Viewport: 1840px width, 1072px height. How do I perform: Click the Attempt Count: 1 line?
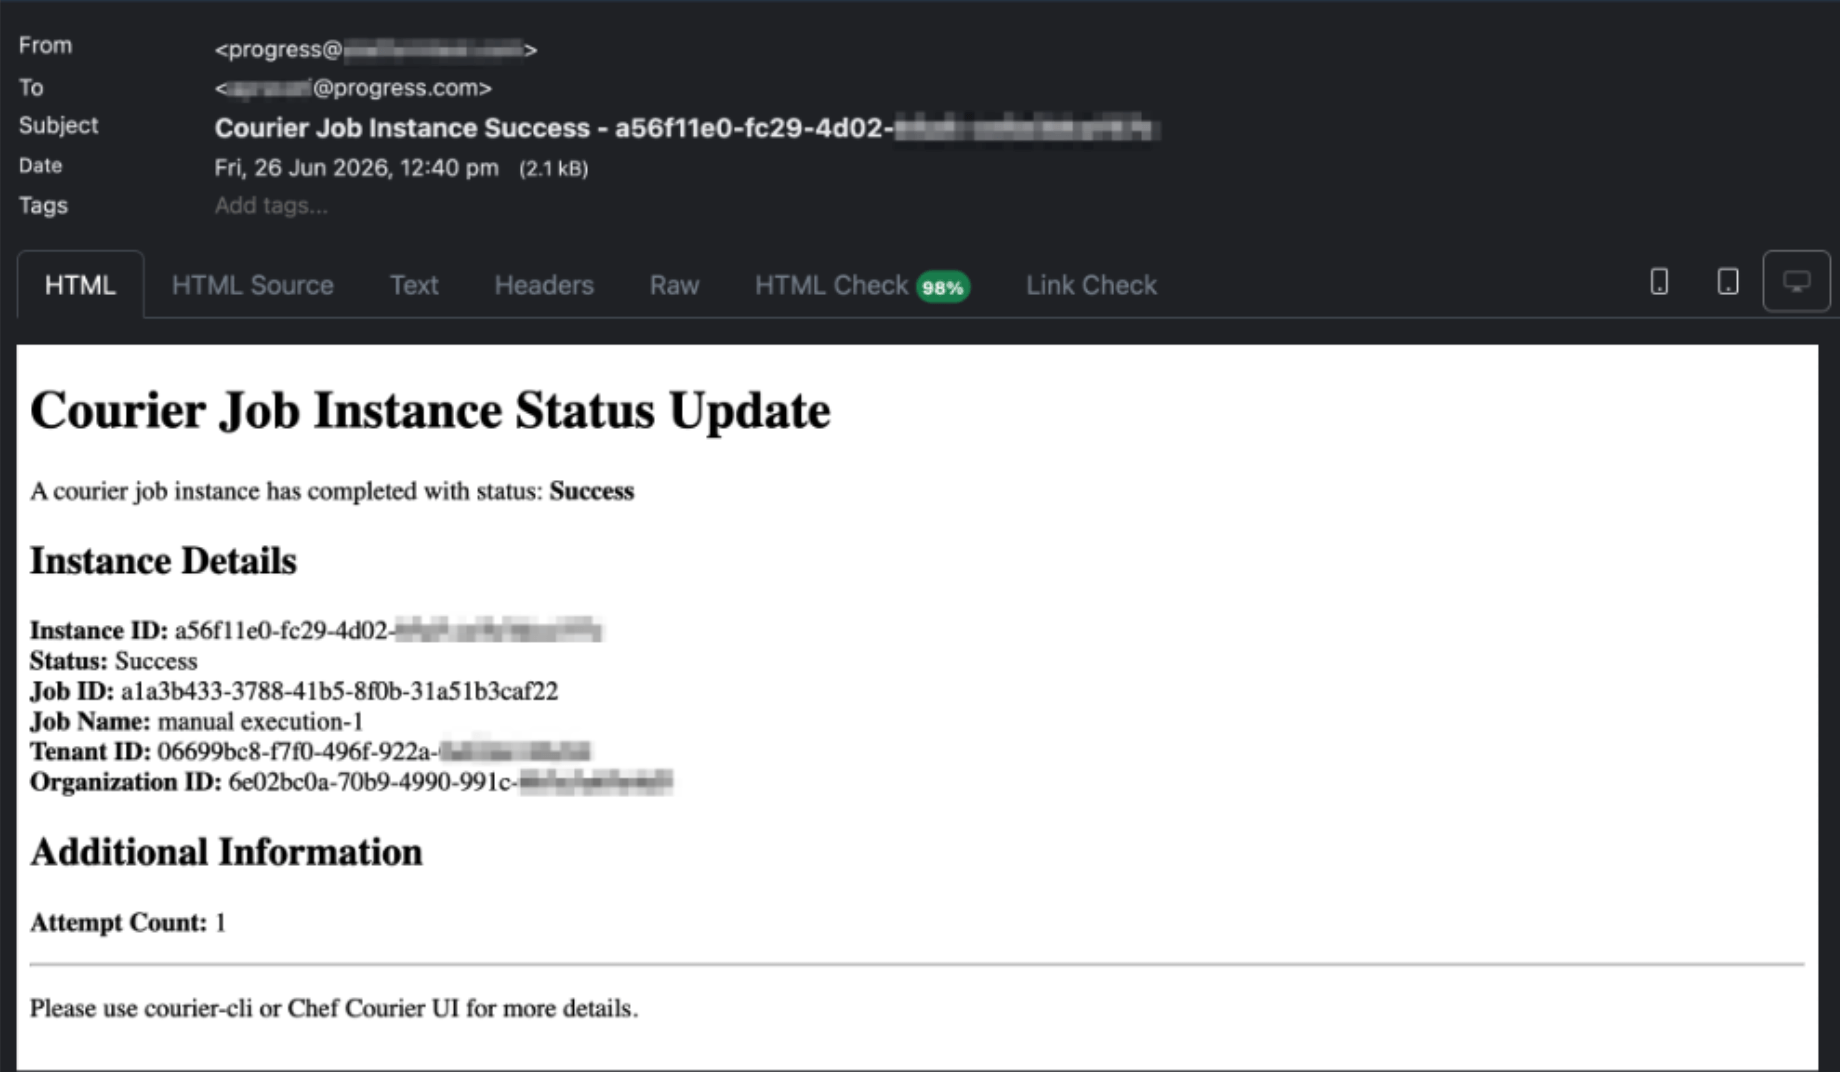pos(128,922)
